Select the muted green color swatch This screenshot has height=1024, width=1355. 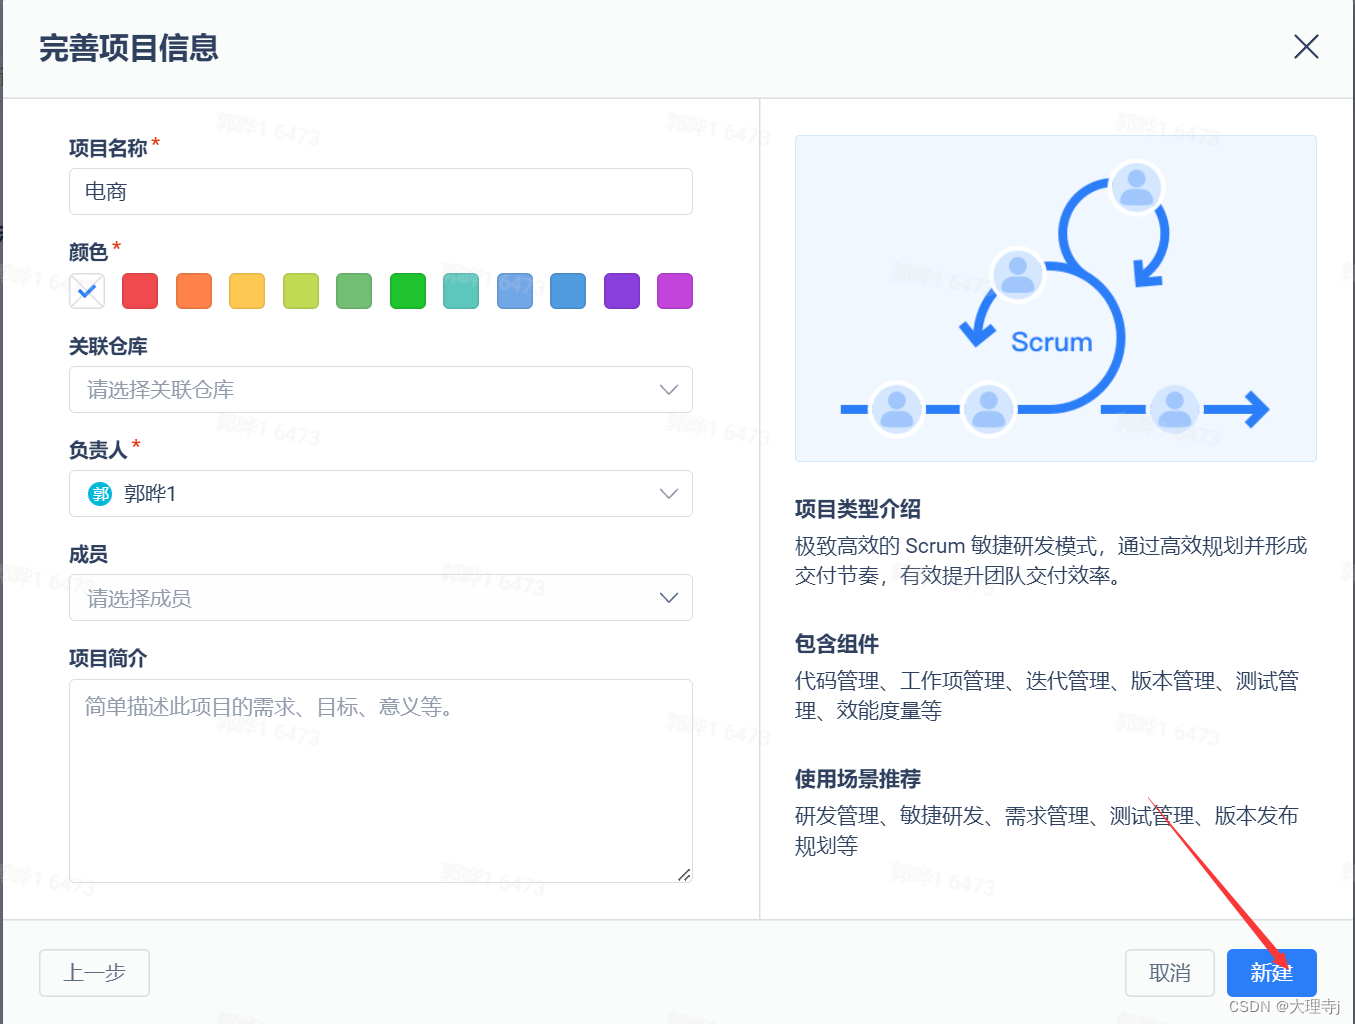point(354,291)
